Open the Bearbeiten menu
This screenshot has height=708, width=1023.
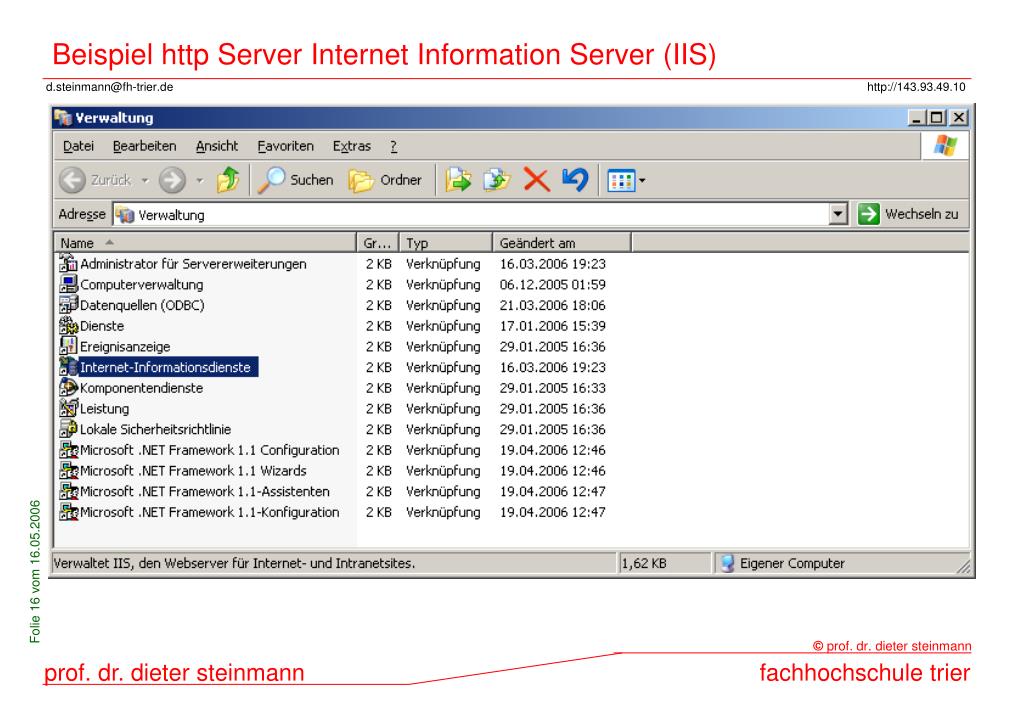144,146
